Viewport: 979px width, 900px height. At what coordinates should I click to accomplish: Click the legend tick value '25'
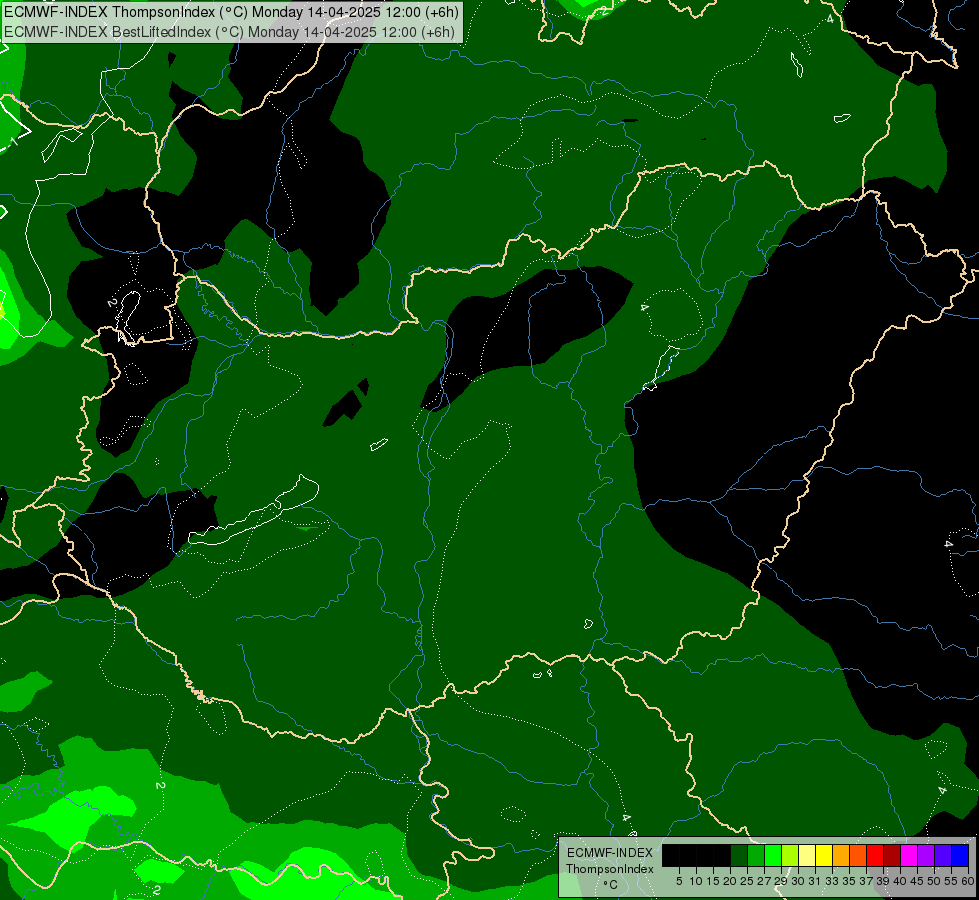[x=747, y=881]
